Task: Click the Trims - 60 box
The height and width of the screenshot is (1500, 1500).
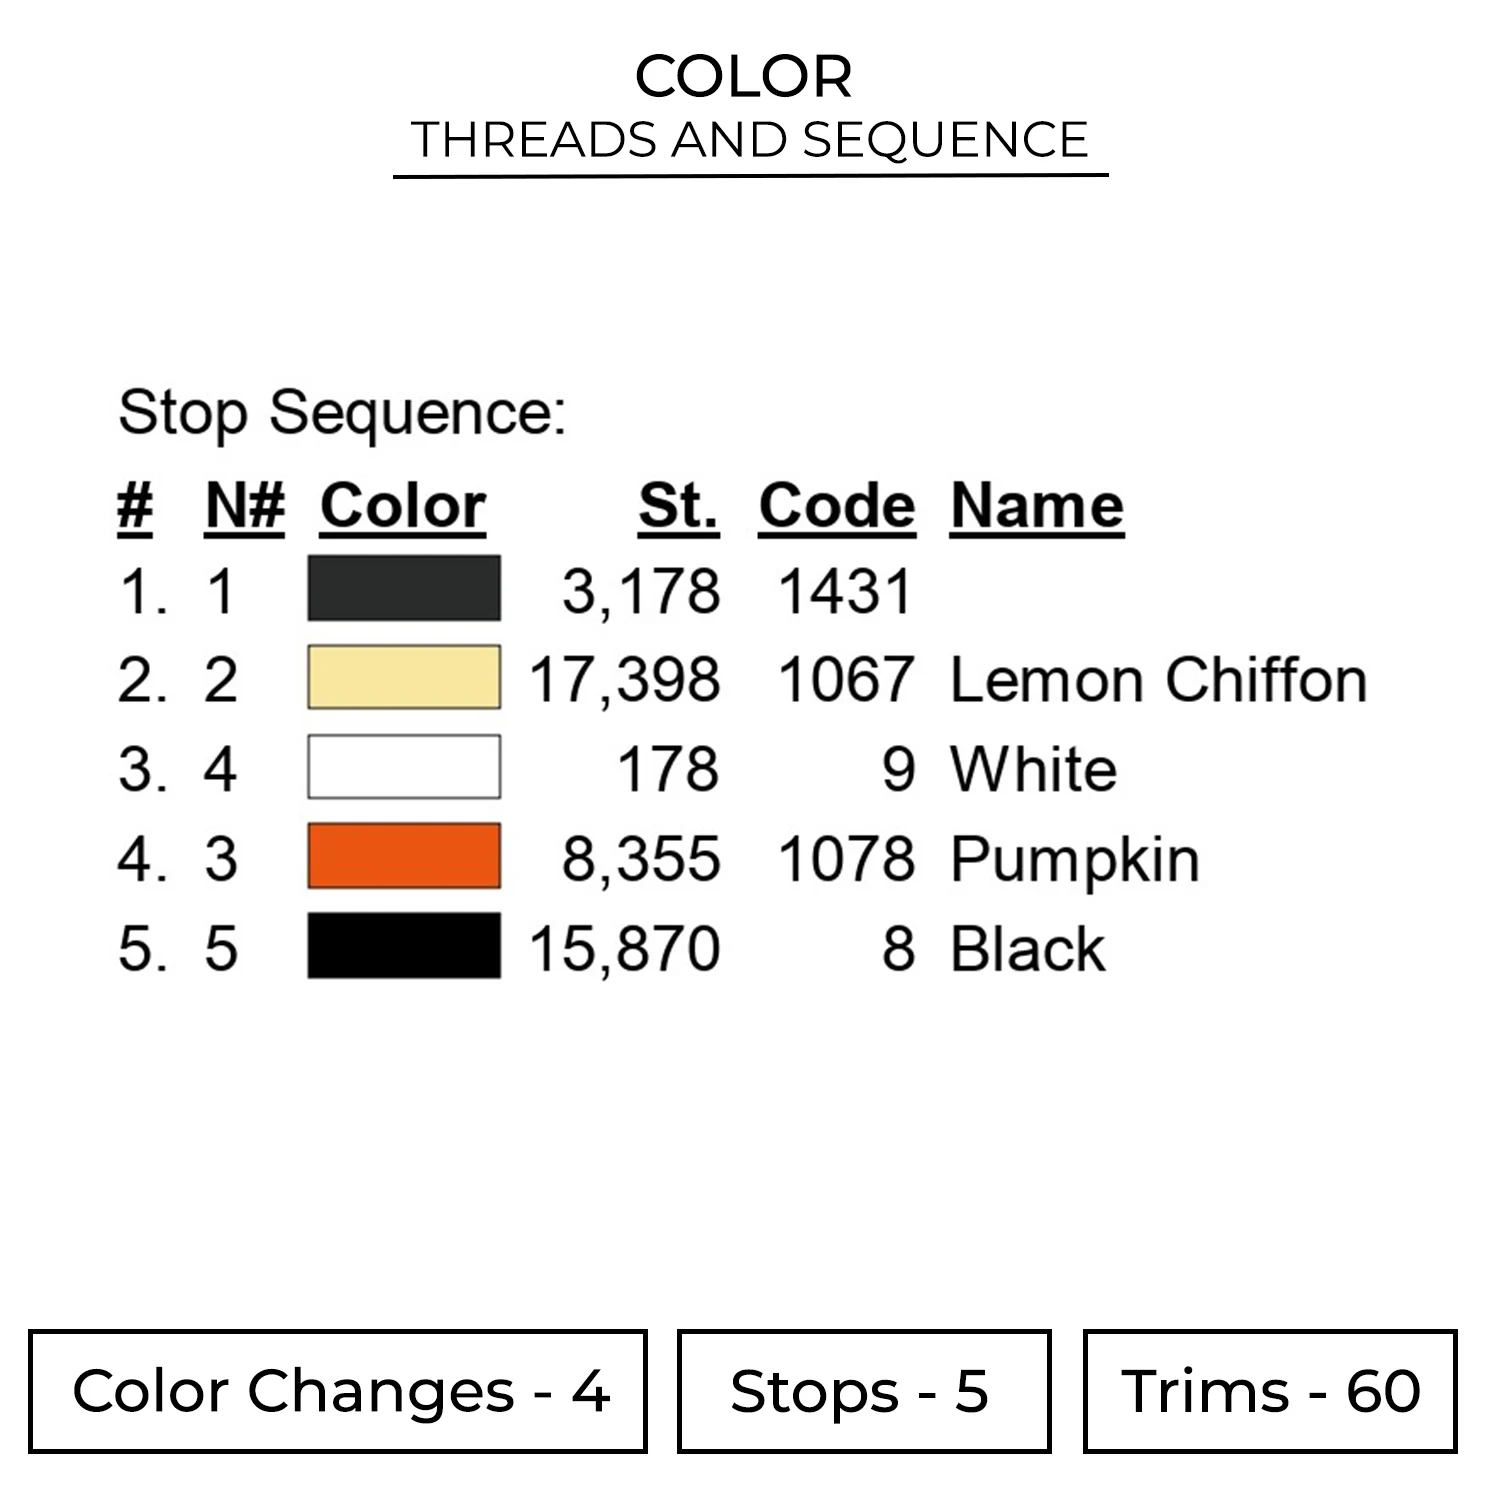Action: tap(1270, 1391)
